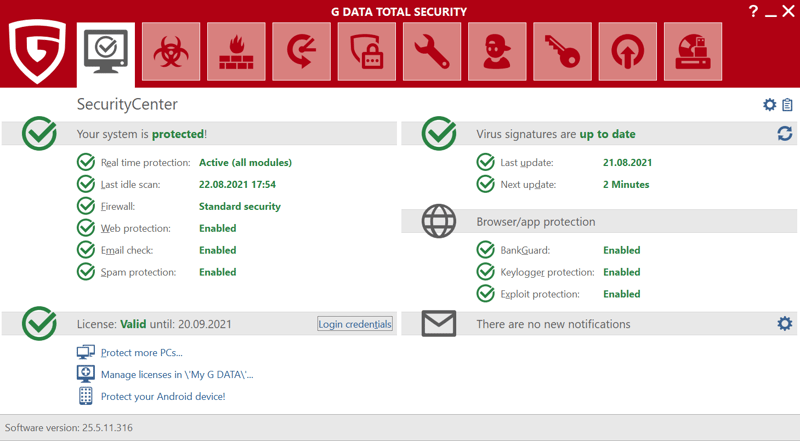The image size is (800, 441).
Task: Click the BankGuard label
Action: 525,251
